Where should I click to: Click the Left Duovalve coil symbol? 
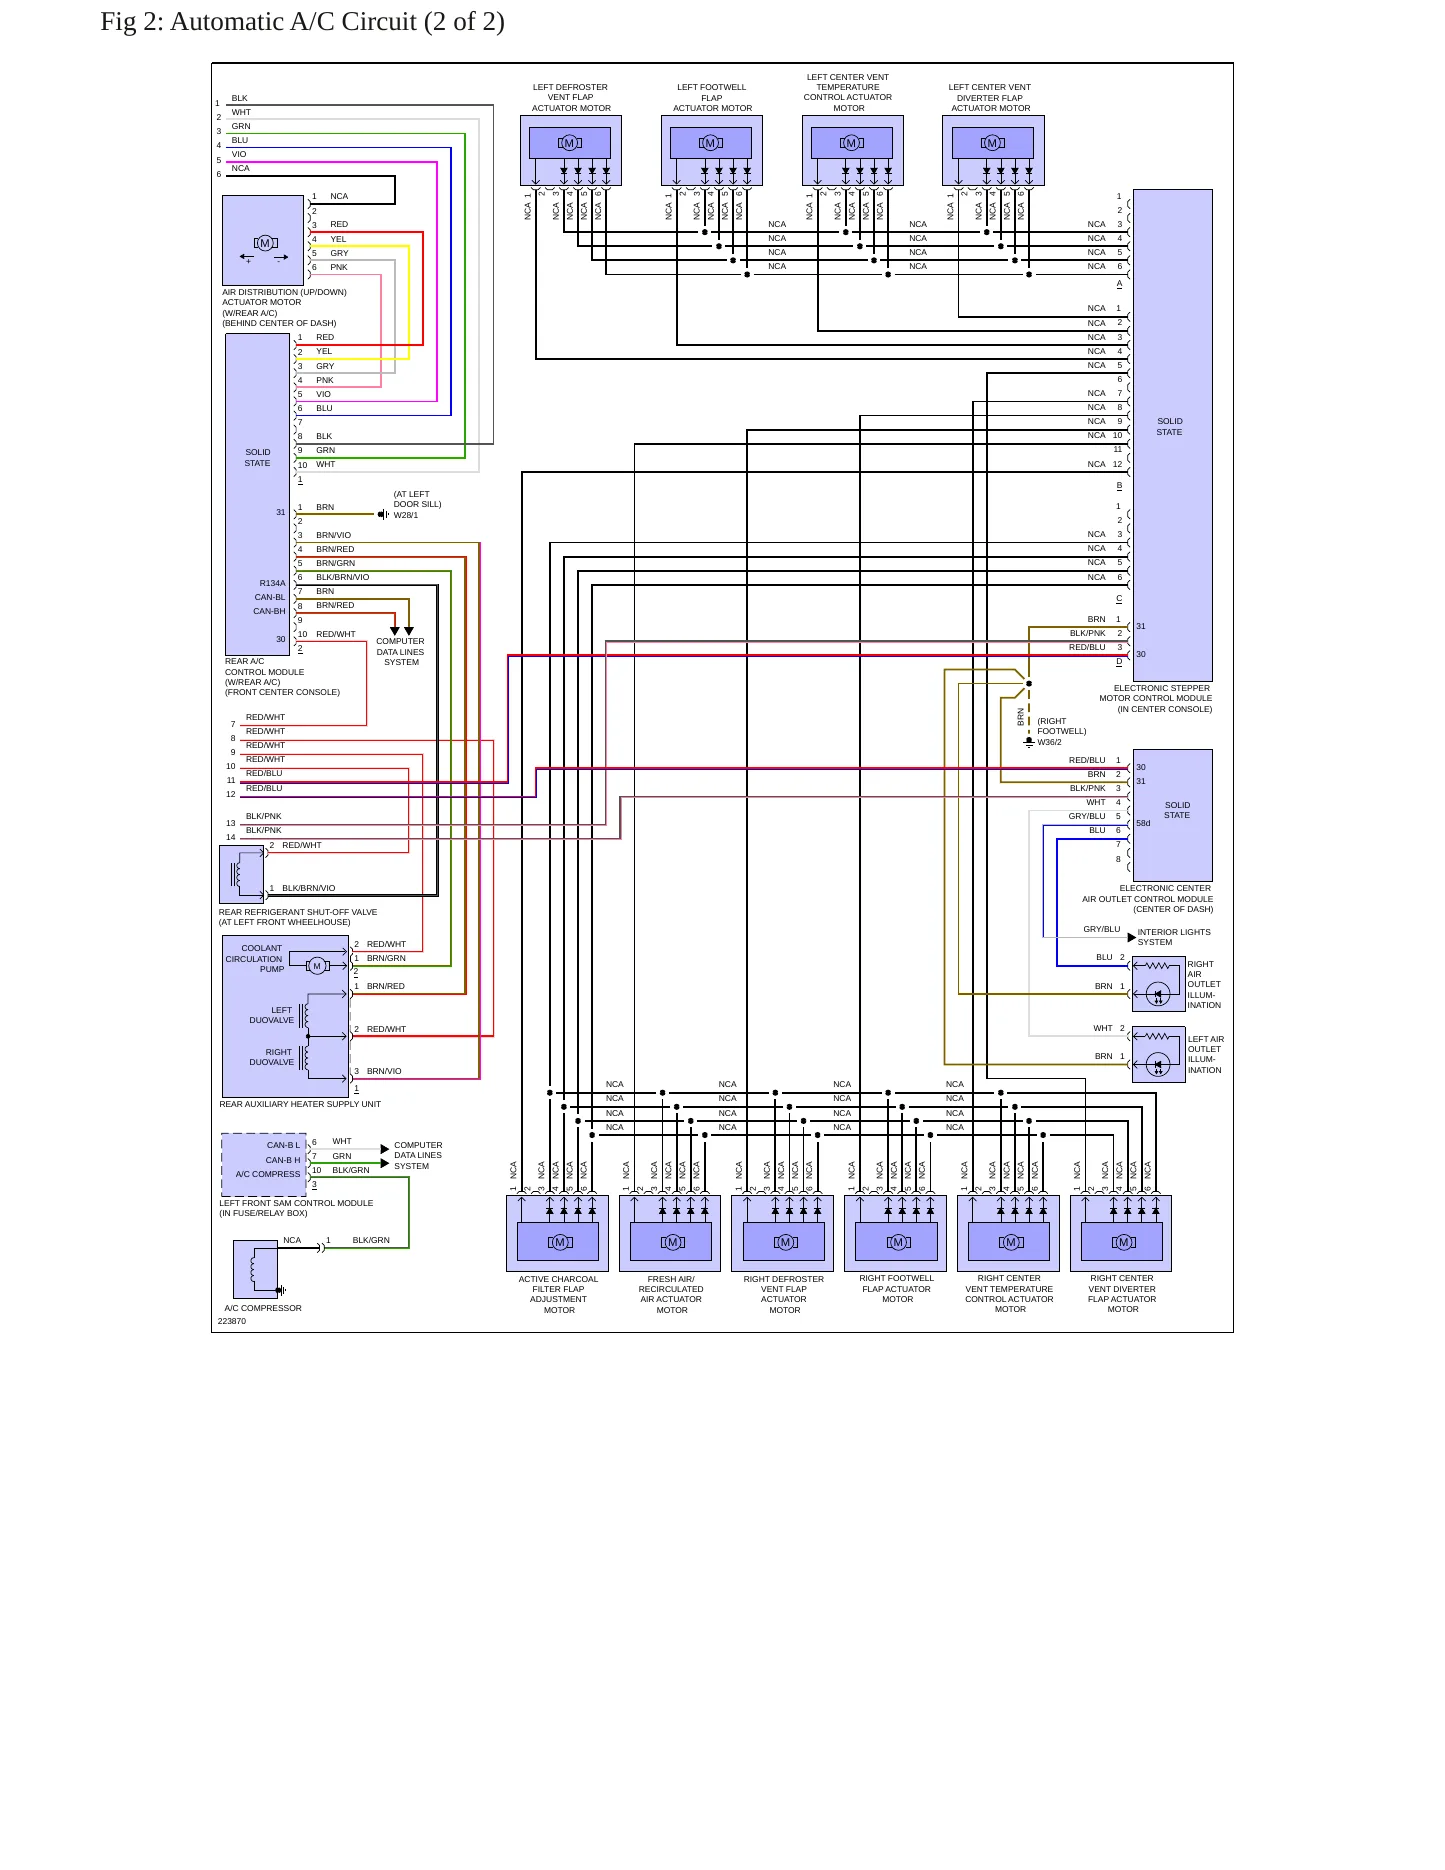303,1015
